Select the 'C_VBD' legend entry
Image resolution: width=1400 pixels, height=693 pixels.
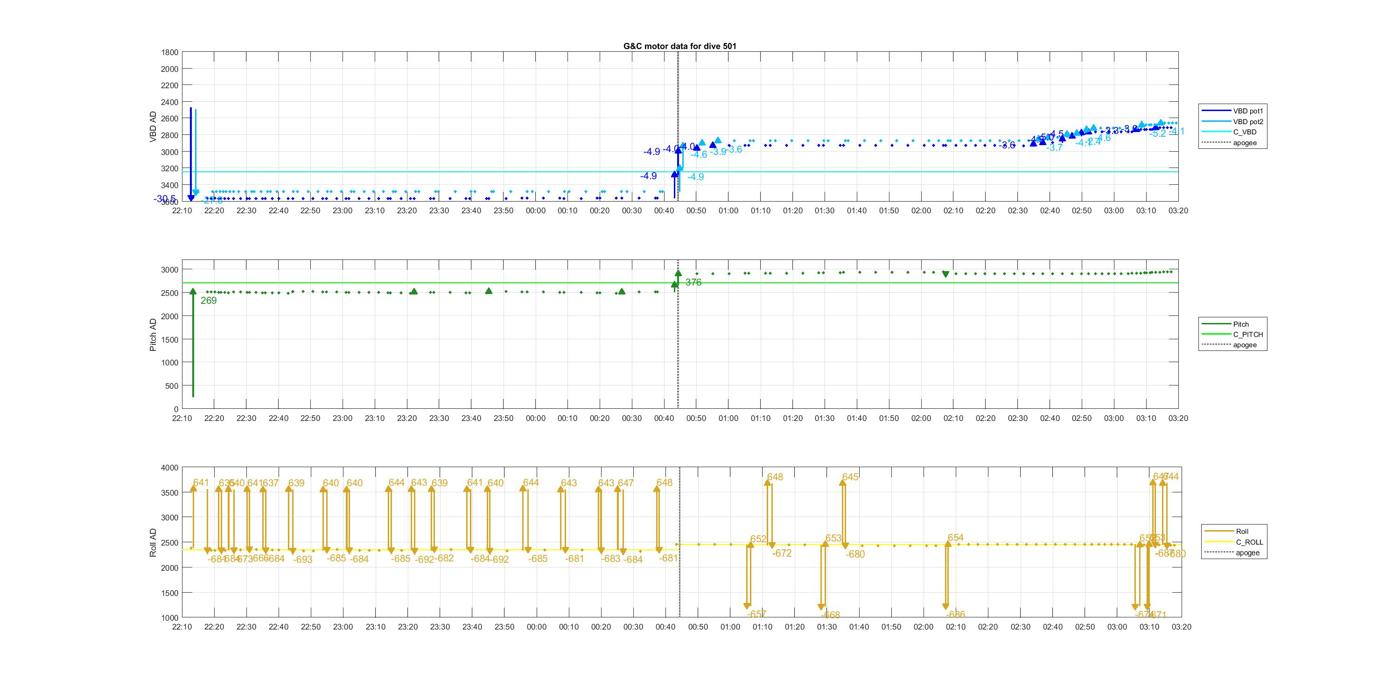1245,132
